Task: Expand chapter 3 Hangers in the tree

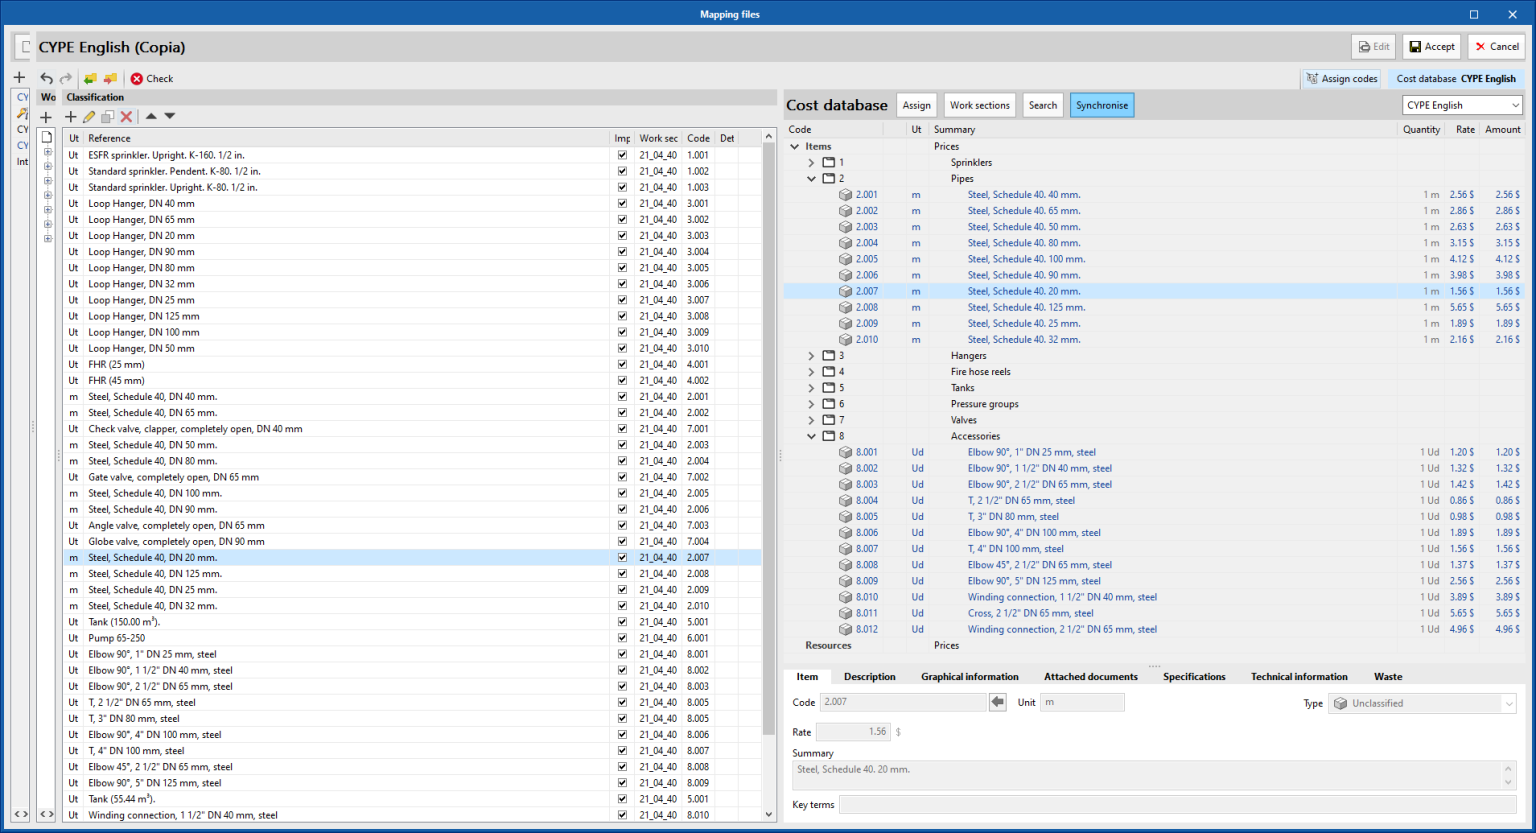Action: pos(811,355)
